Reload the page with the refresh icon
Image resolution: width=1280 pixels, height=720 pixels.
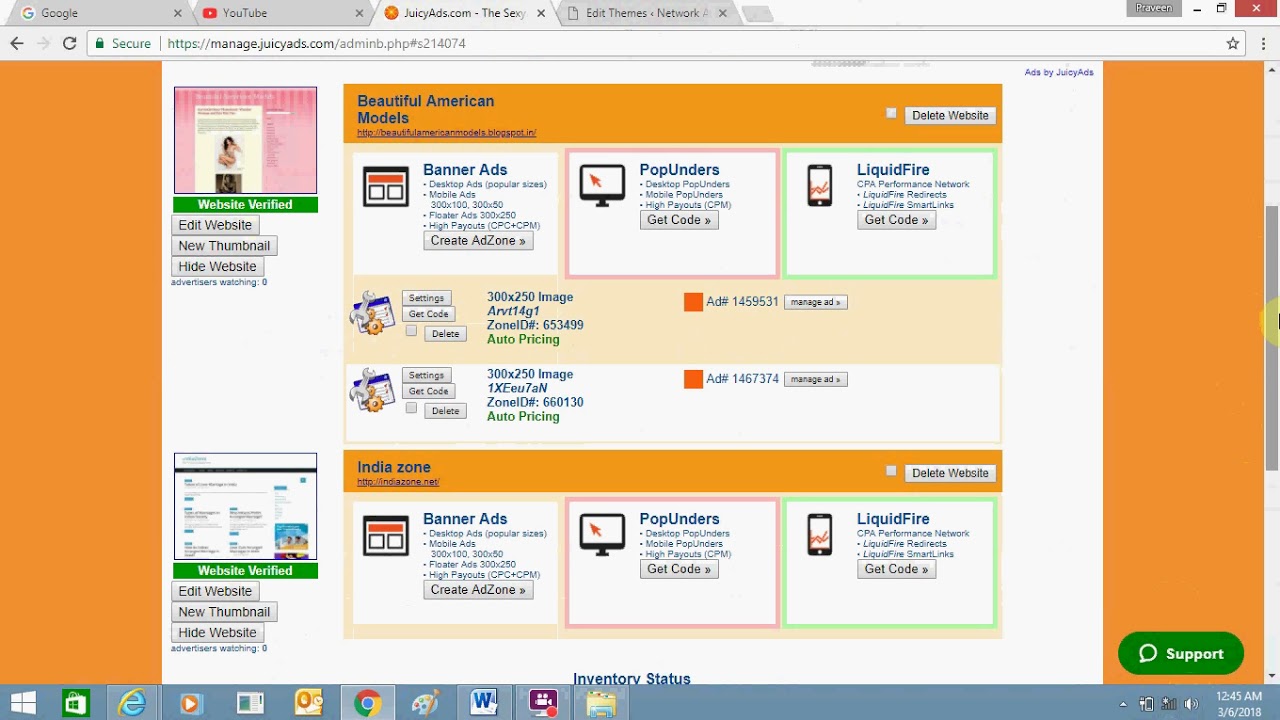click(x=69, y=43)
